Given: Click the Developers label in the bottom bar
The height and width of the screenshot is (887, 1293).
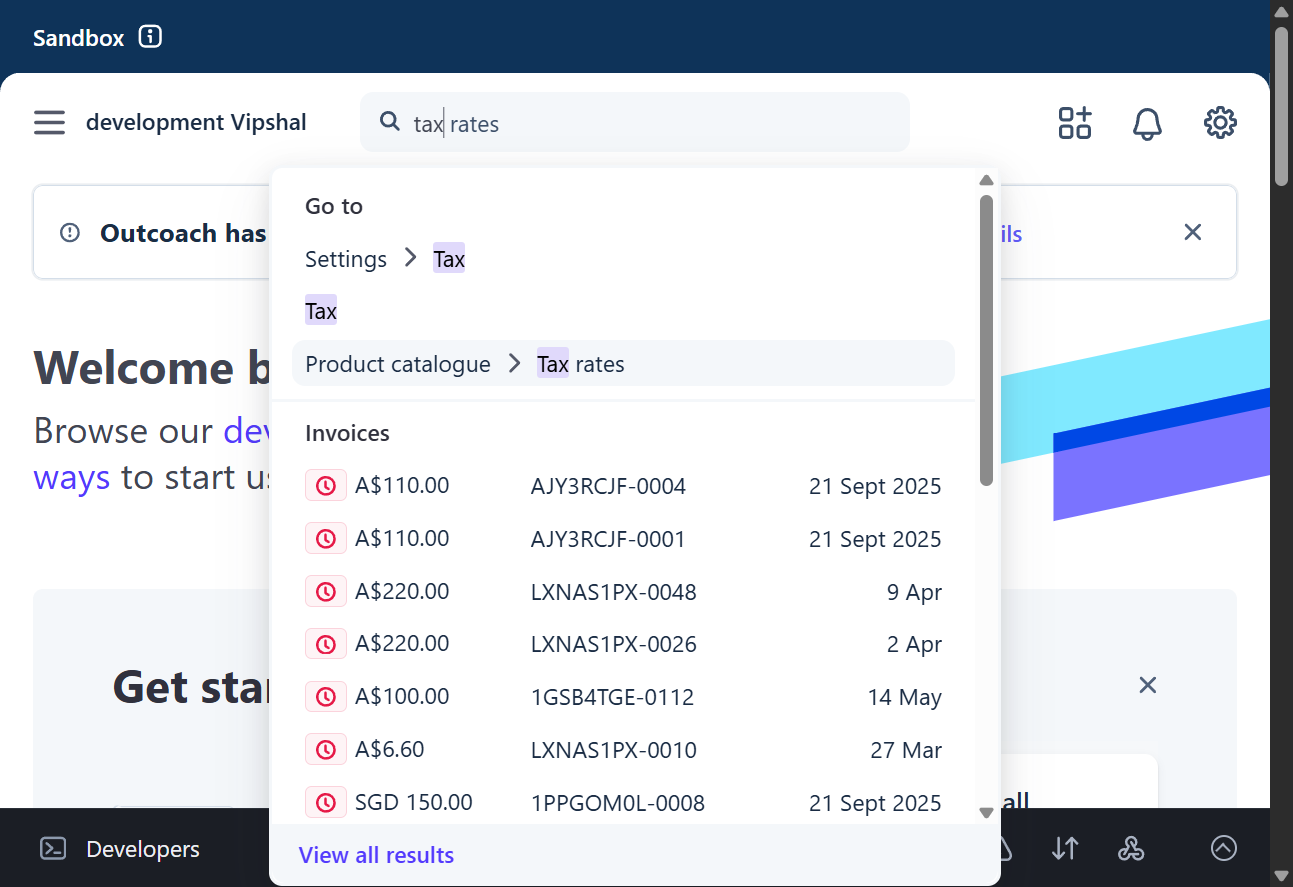Looking at the screenshot, I should (x=143, y=849).
